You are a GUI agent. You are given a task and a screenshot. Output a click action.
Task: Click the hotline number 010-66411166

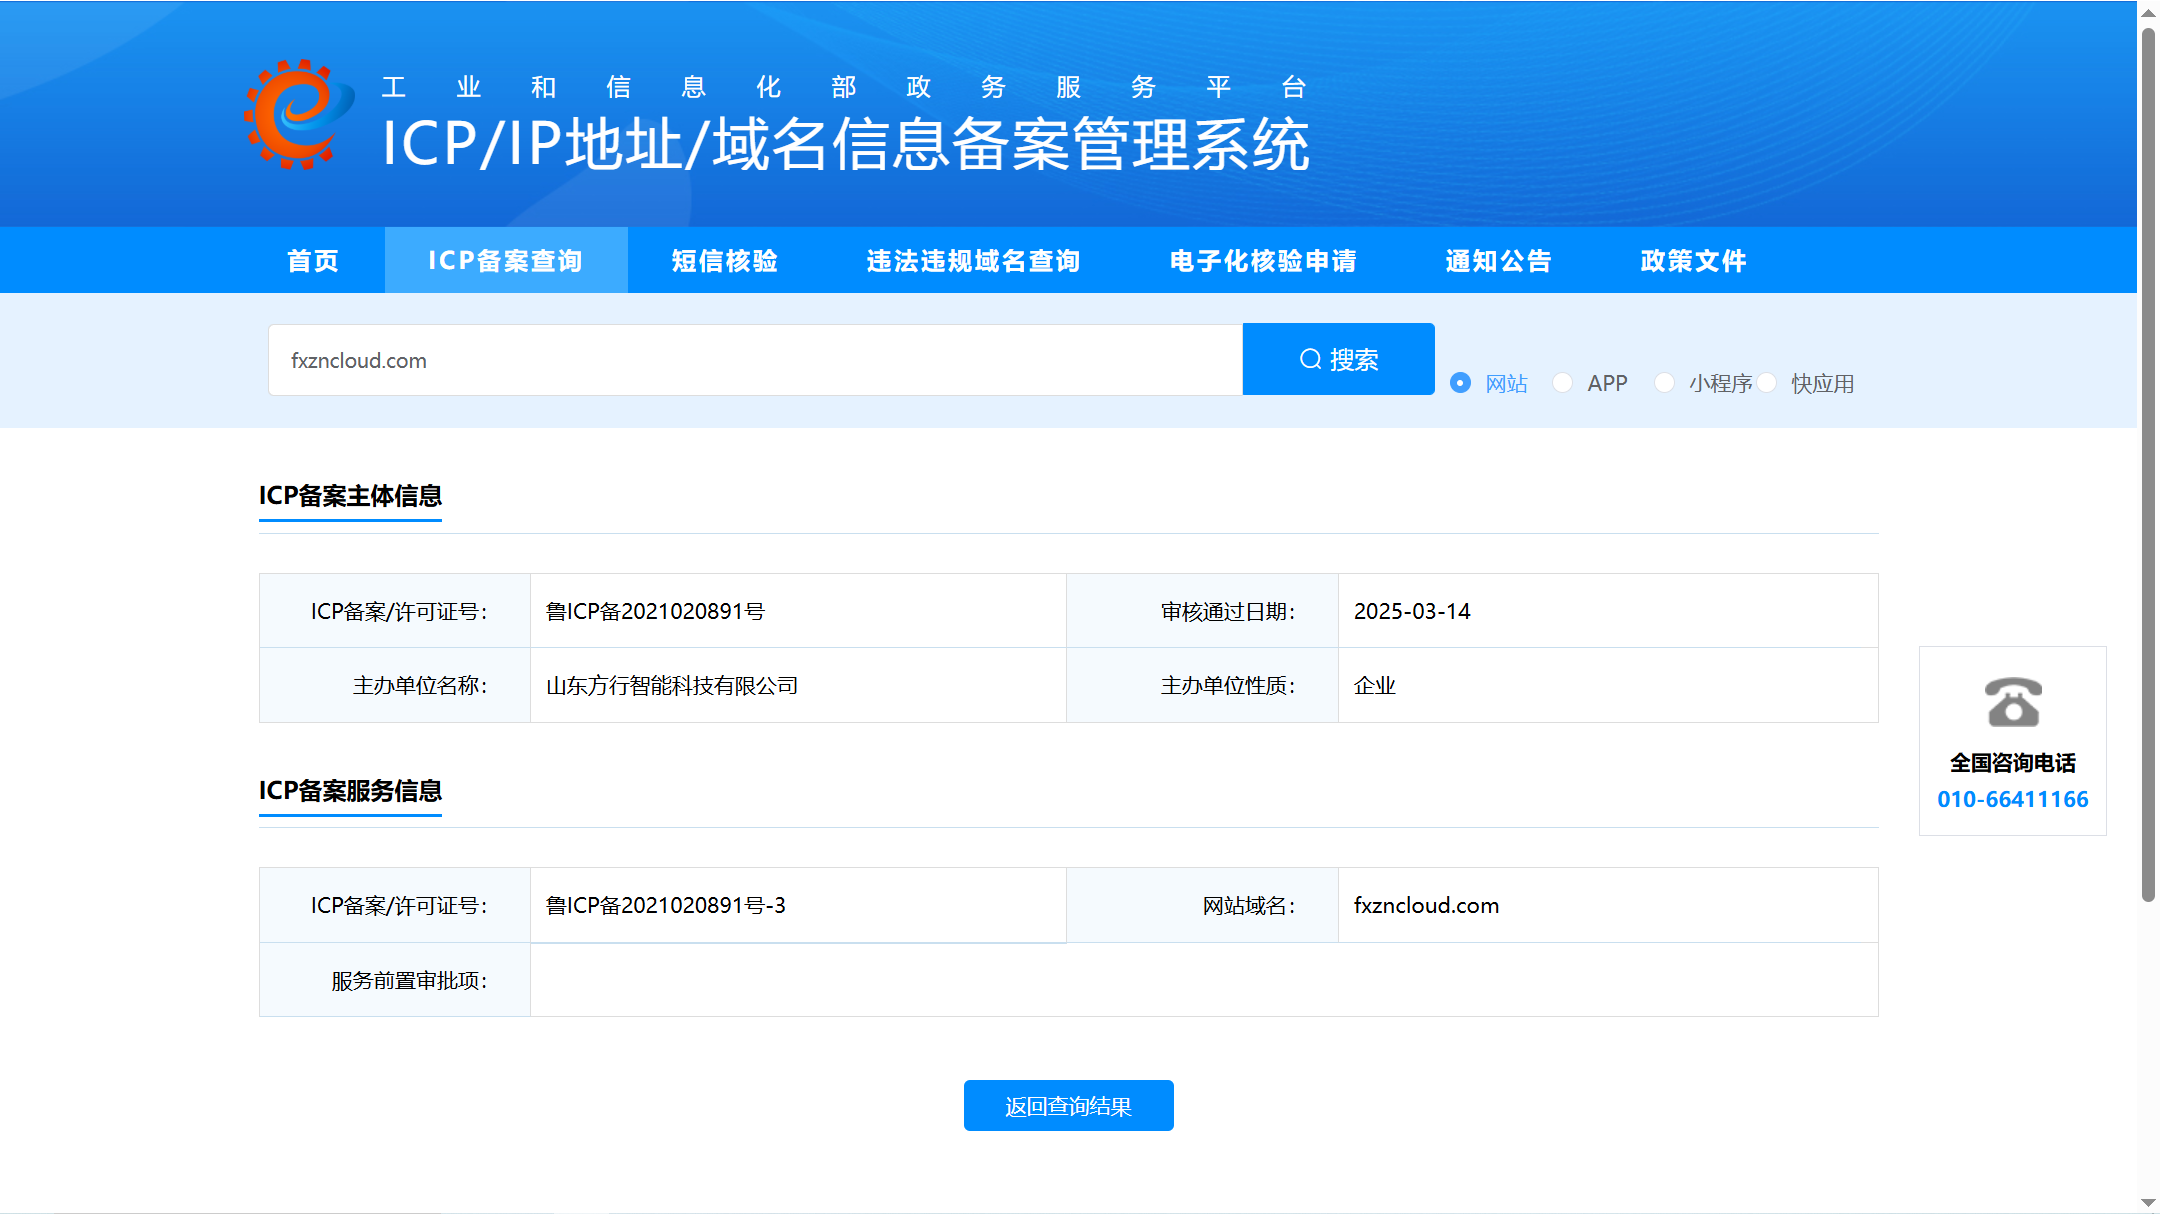(x=2012, y=799)
